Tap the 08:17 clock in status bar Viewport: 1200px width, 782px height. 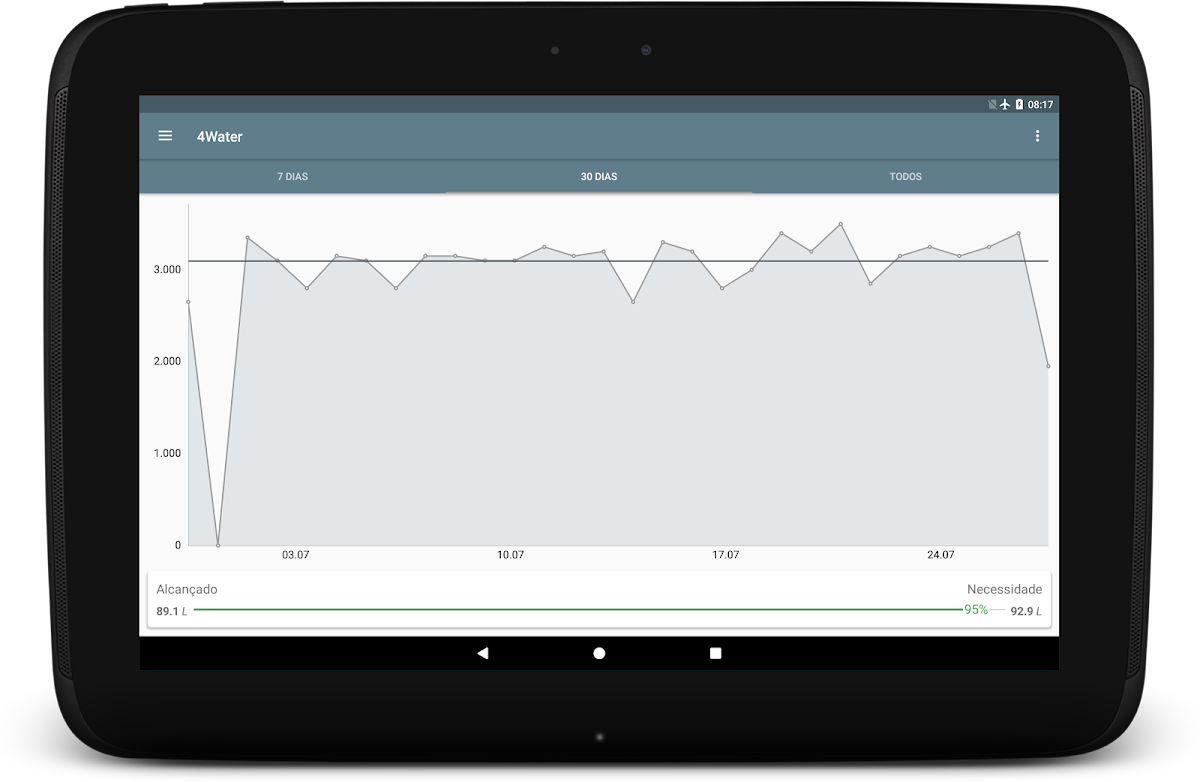coord(1040,104)
